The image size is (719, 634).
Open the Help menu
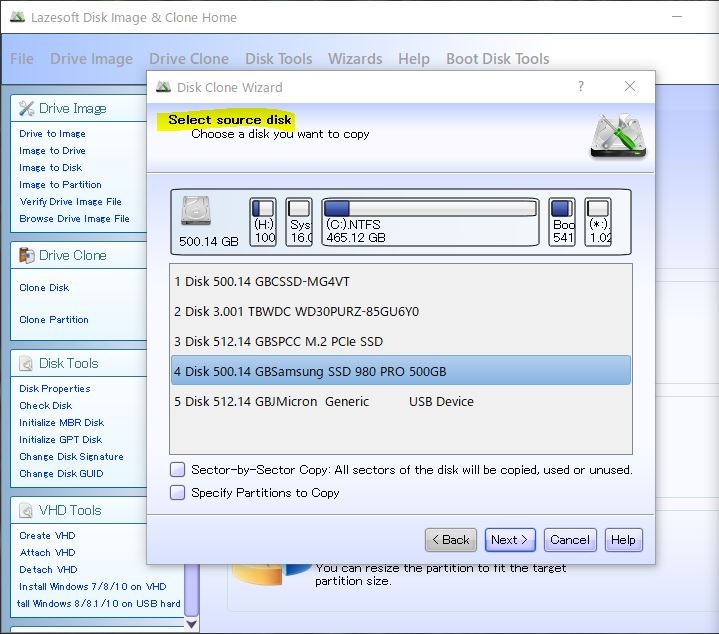414,59
